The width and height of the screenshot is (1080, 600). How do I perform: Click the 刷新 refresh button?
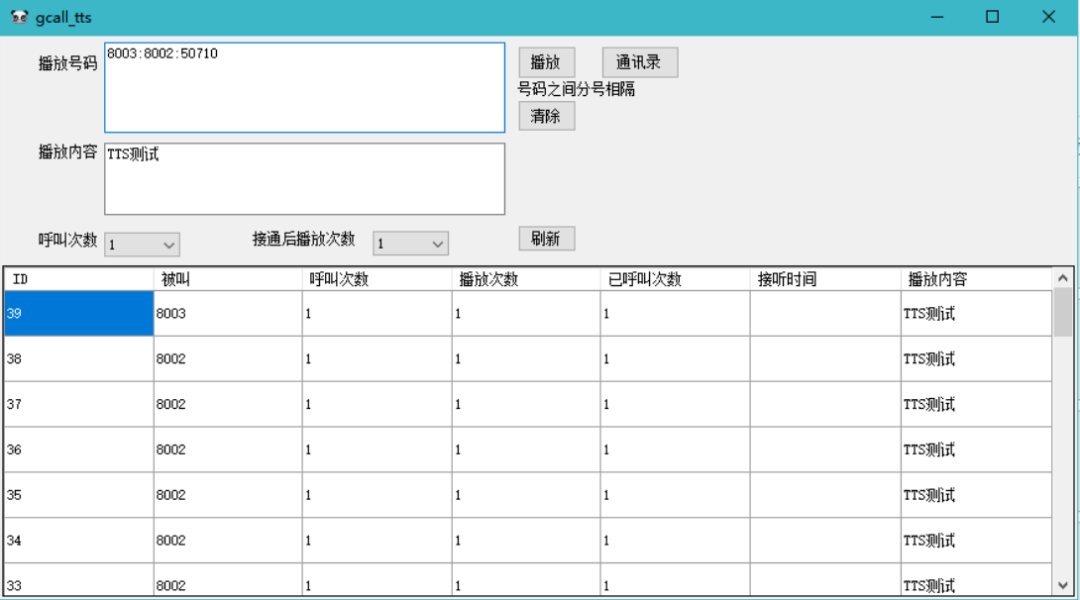pyautogui.click(x=546, y=238)
